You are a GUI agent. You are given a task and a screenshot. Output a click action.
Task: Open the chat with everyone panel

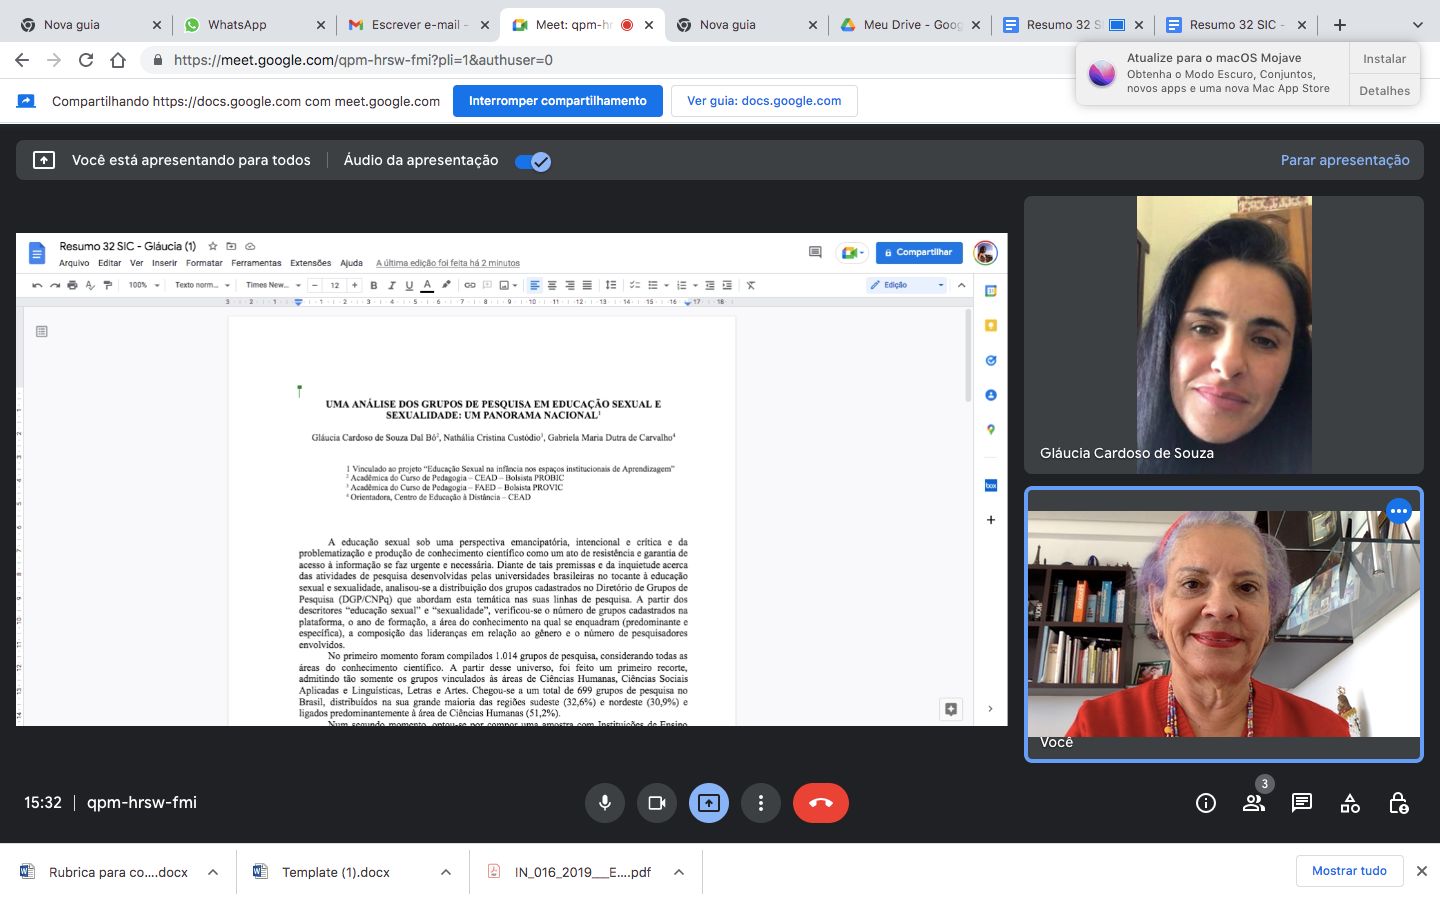coord(1301,803)
